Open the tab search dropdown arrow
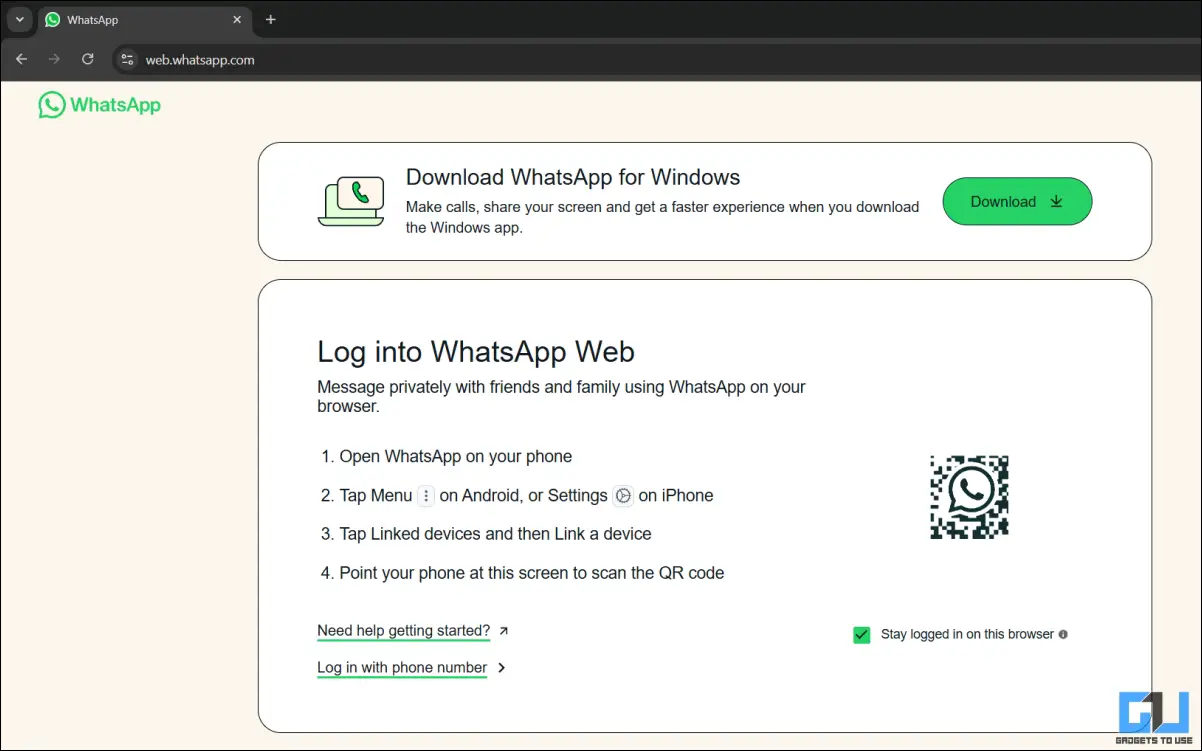1202x751 pixels. pyautogui.click(x=19, y=20)
